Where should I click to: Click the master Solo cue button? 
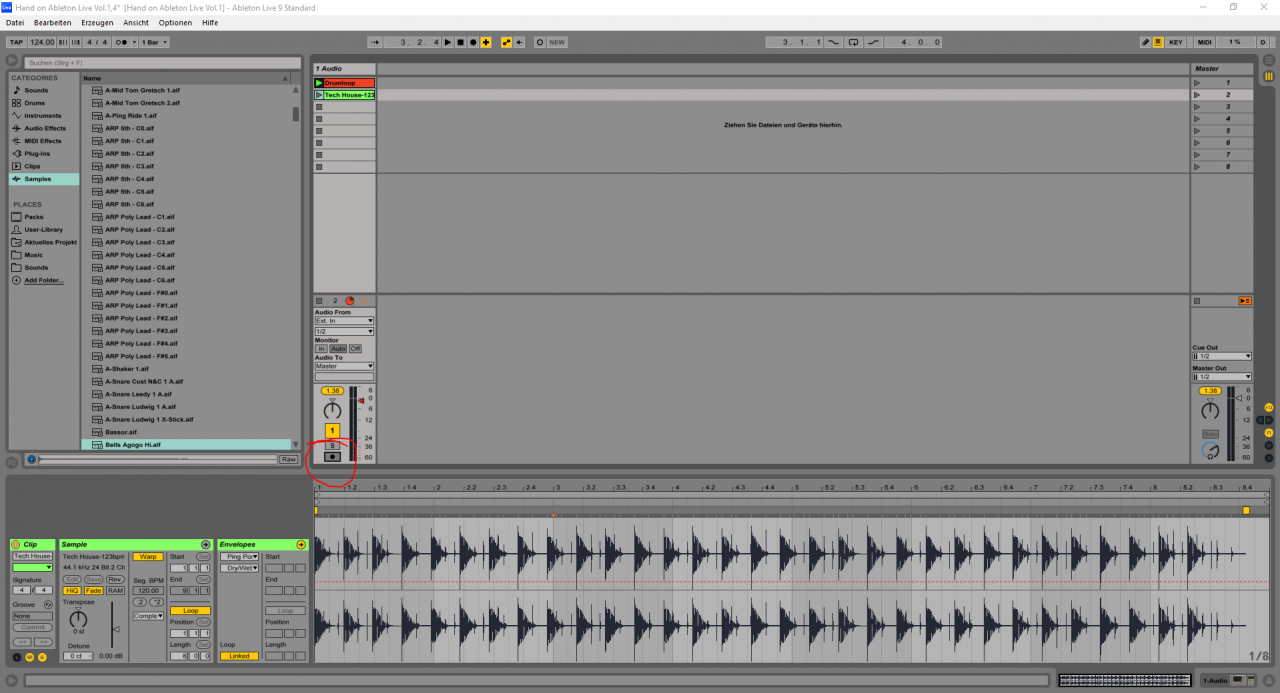[x=1210, y=433]
